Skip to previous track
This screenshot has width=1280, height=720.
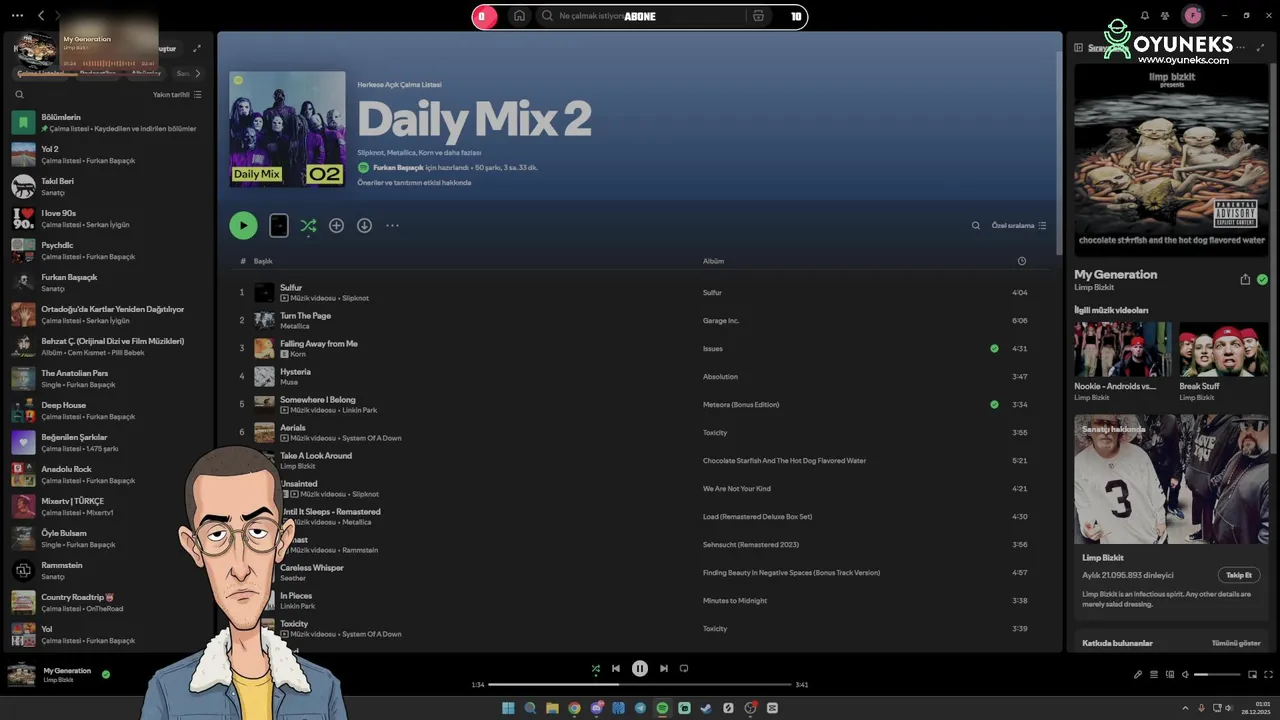click(x=616, y=669)
